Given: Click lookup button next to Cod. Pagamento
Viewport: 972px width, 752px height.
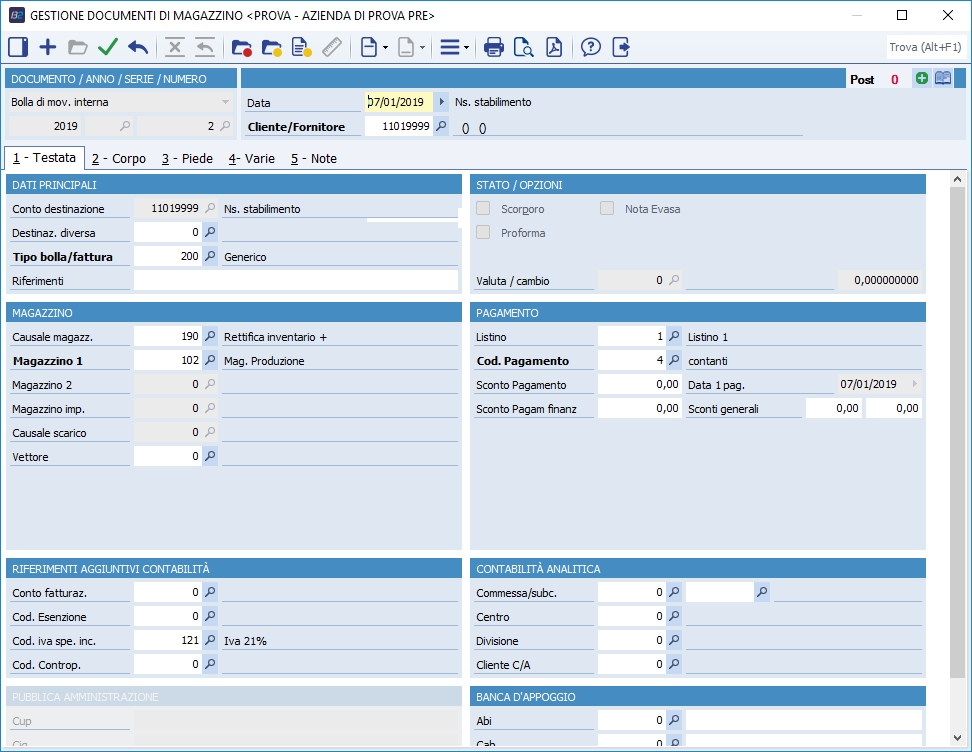Looking at the screenshot, I should coord(674,361).
